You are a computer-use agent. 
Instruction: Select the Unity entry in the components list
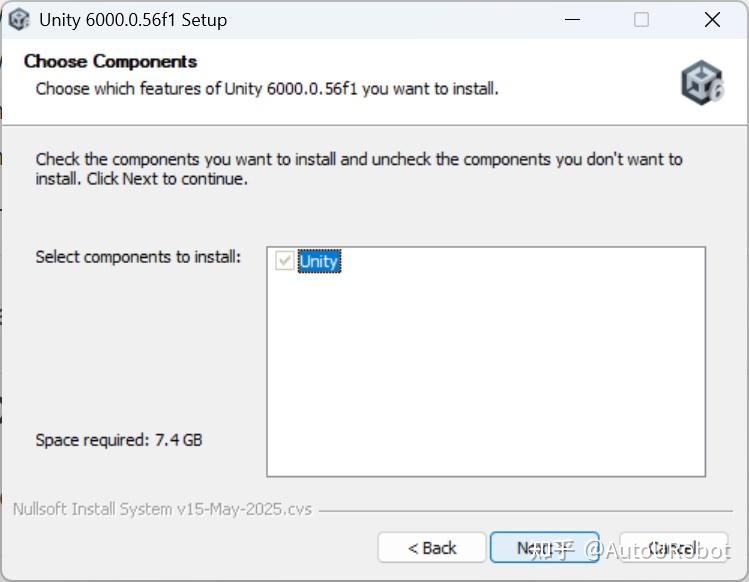click(x=319, y=261)
